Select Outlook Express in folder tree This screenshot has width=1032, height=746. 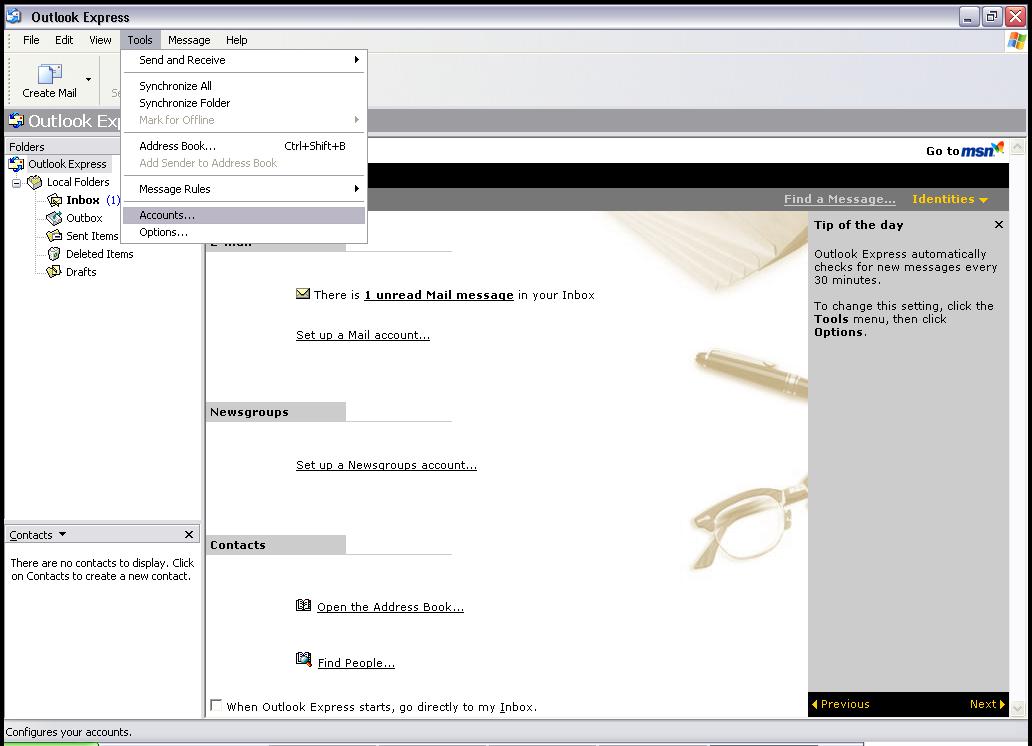pyautogui.click(x=67, y=164)
